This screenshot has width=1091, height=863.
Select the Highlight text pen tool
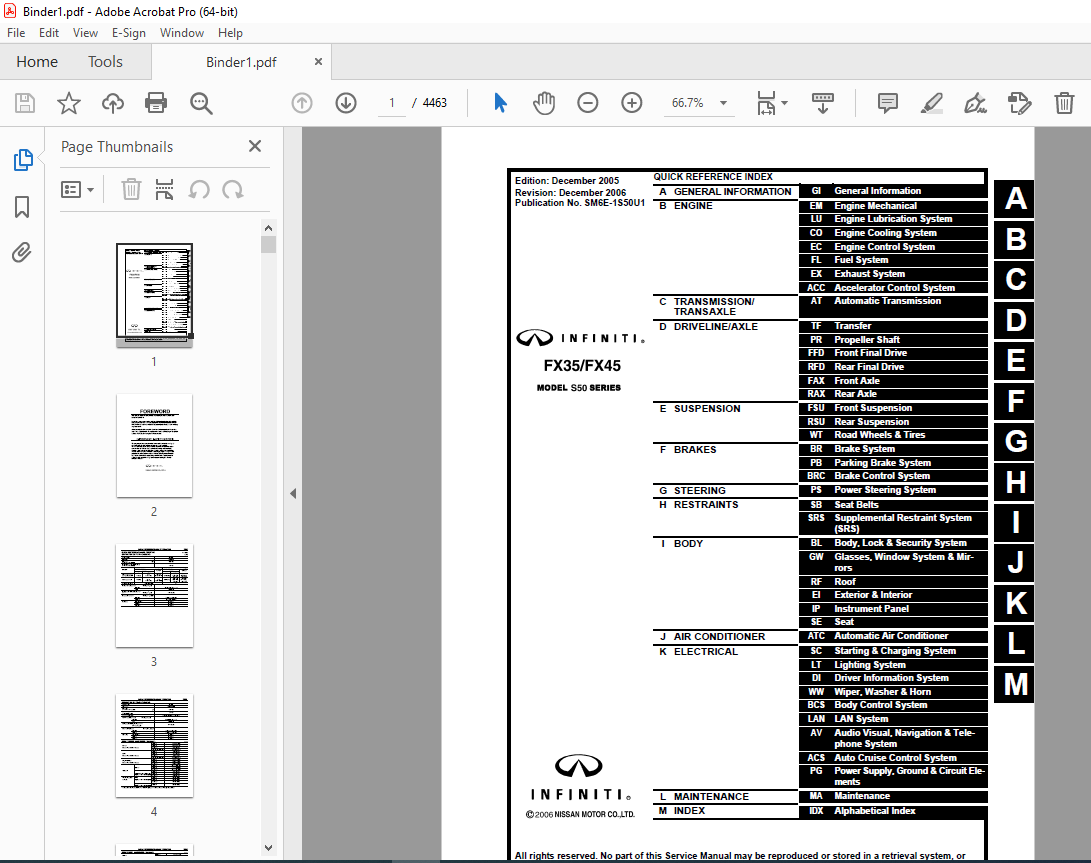[932, 103]
